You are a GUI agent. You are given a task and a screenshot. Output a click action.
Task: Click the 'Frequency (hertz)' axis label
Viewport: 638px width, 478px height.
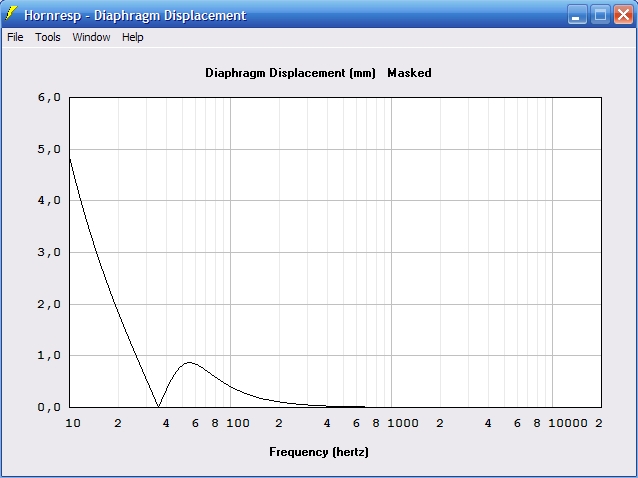pos(319,452)
